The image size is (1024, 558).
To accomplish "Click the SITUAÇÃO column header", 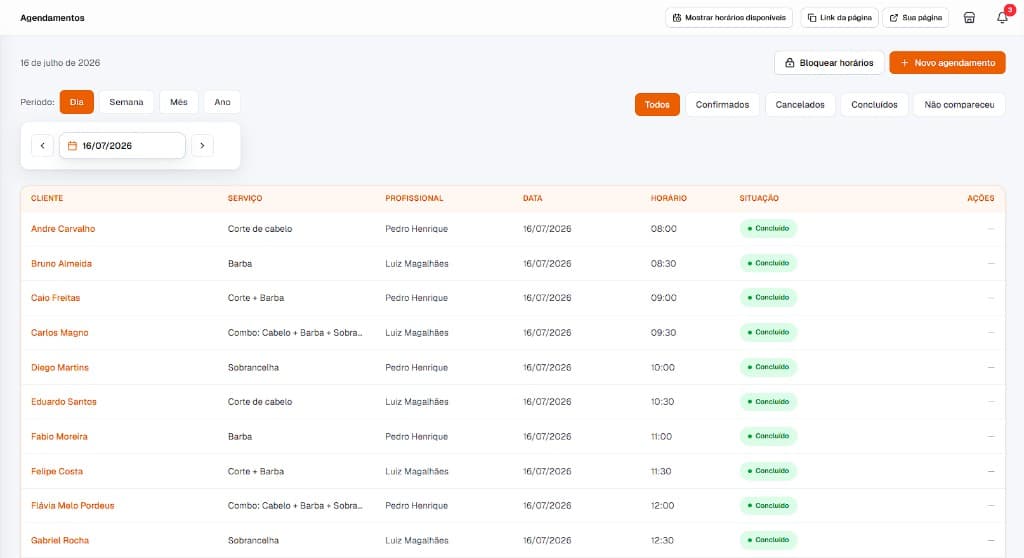I will coord(759,198).
